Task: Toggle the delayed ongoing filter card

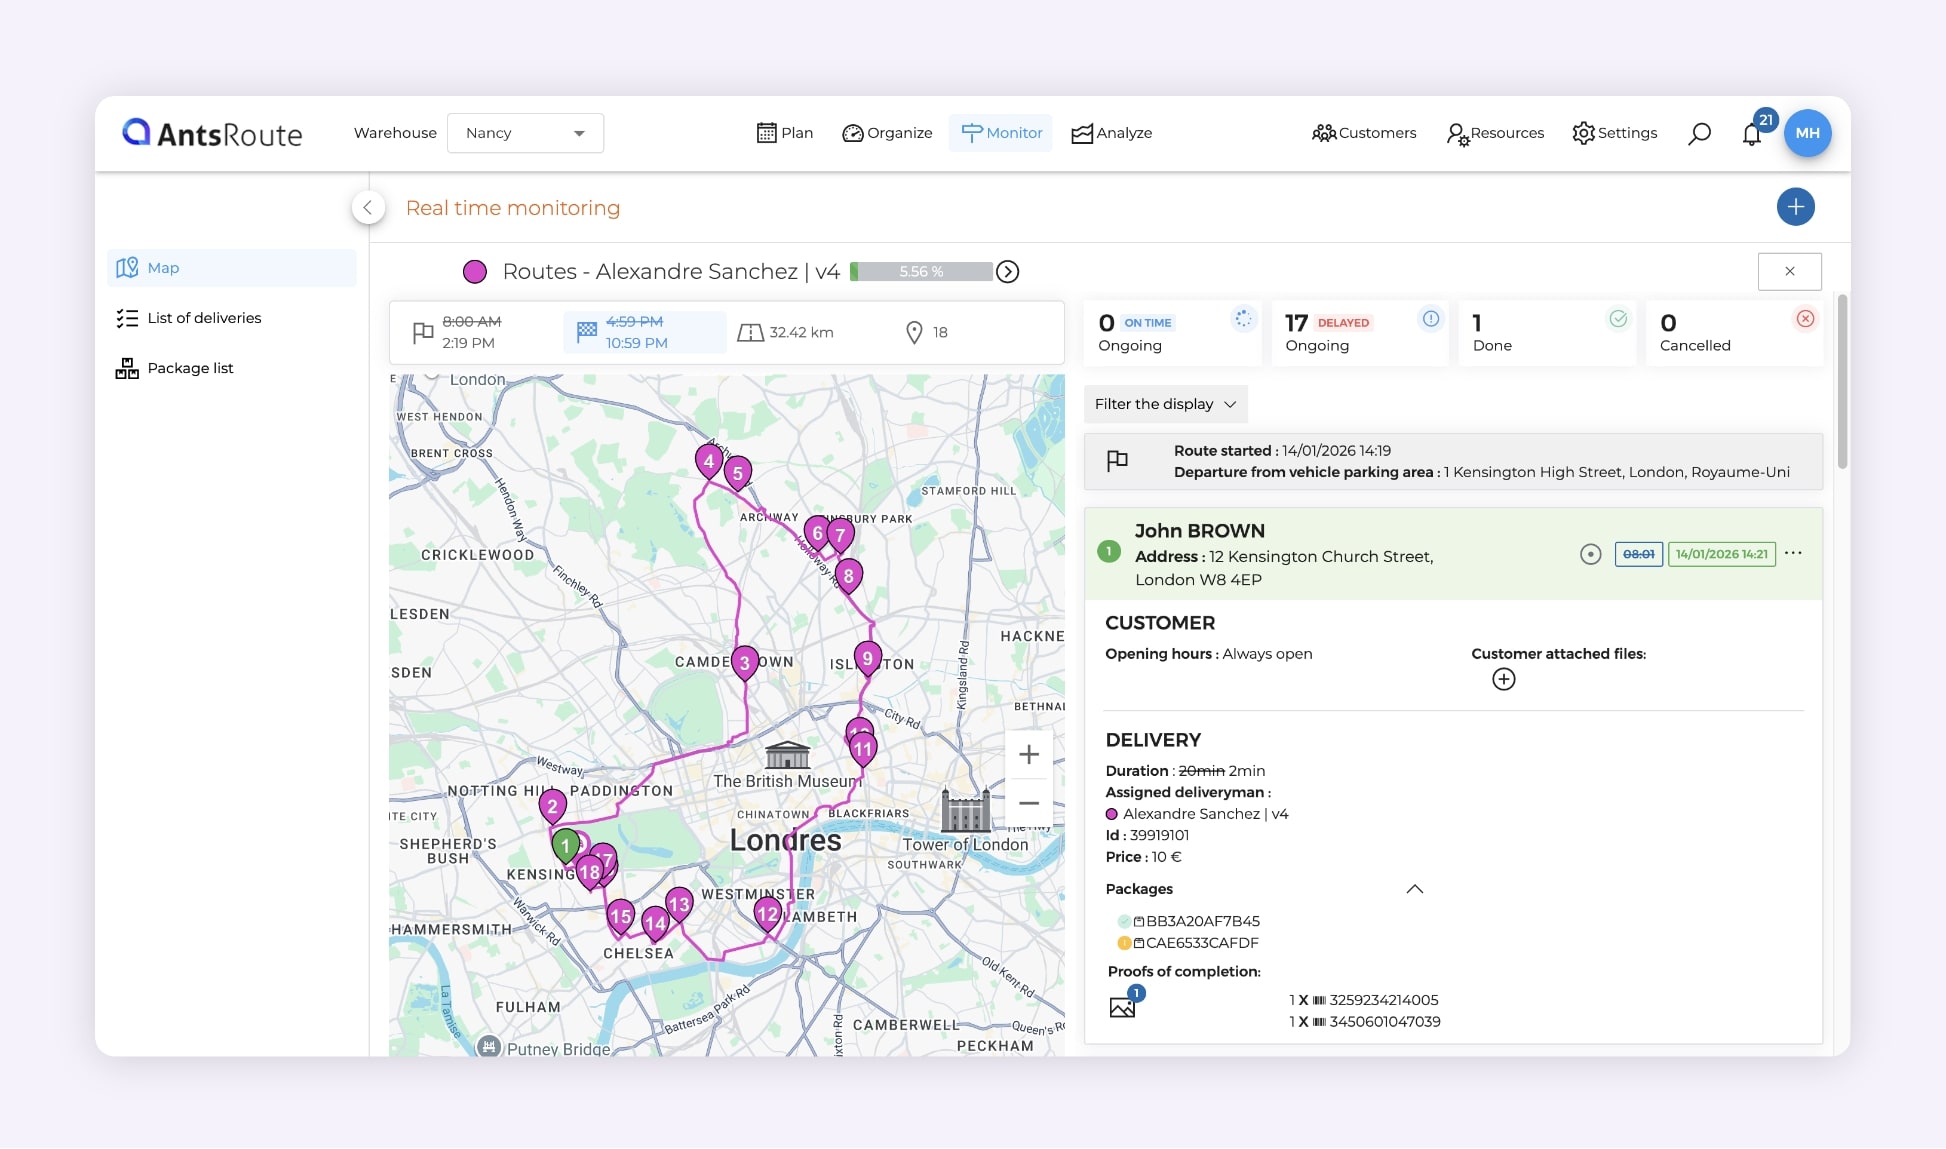Action: pyautogui.click(x=1359, y=333)
